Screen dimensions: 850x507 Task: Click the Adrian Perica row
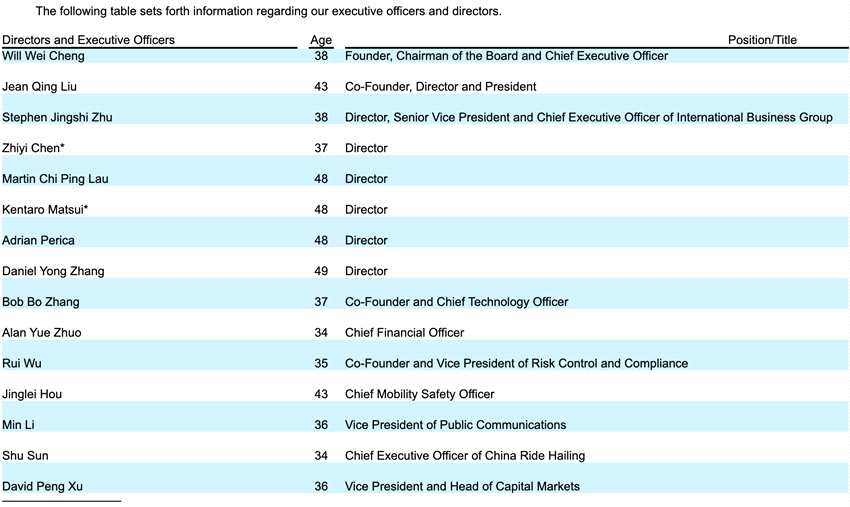point(425,240)
